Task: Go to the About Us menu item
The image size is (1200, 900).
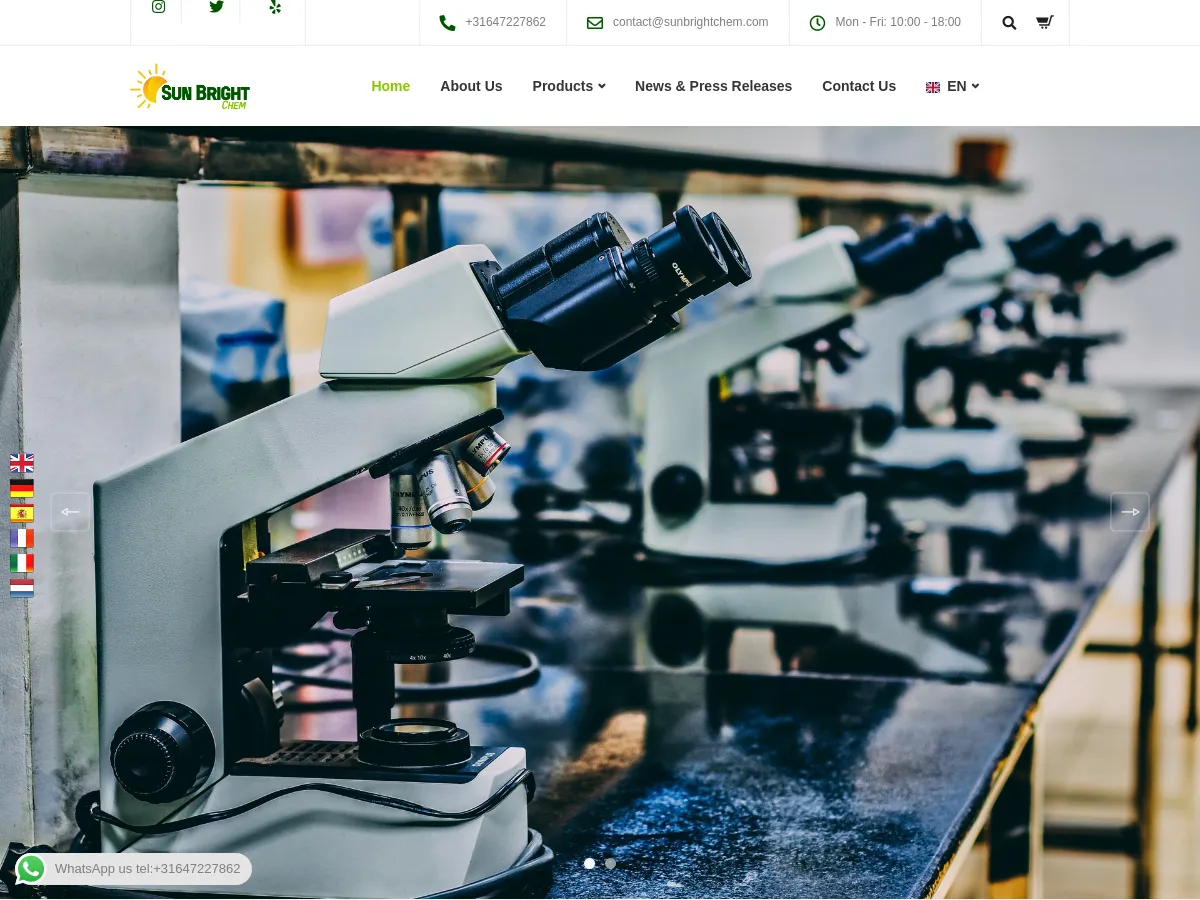Action: 471,86
